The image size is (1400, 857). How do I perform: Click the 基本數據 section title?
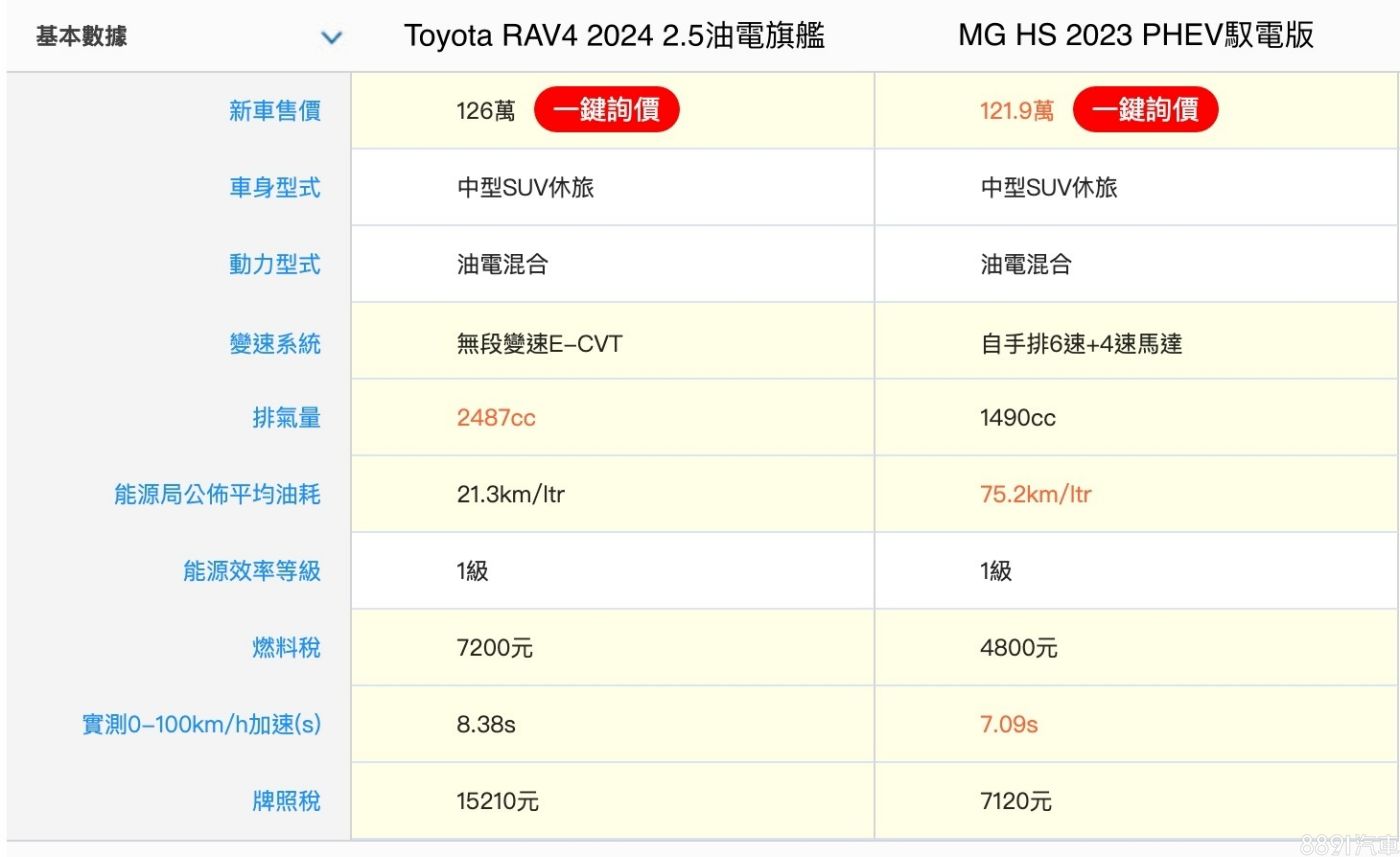coord(81,38)
